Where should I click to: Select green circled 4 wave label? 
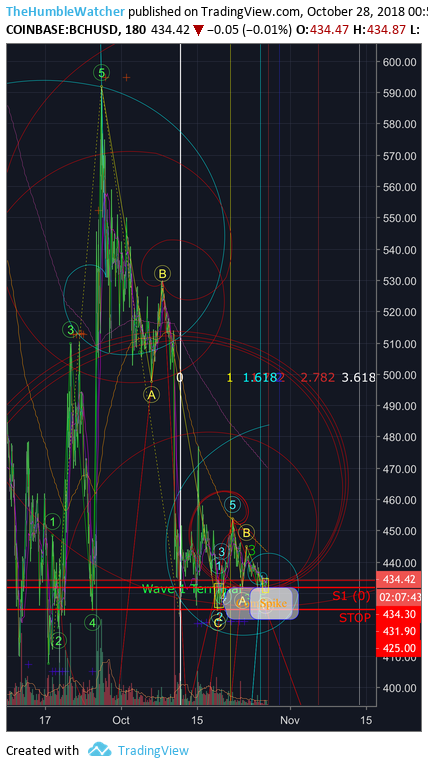coord(93,623)
